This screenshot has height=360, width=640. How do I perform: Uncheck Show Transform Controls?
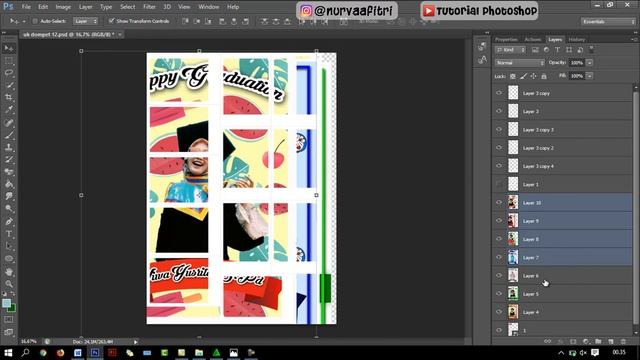pos(111,20)
